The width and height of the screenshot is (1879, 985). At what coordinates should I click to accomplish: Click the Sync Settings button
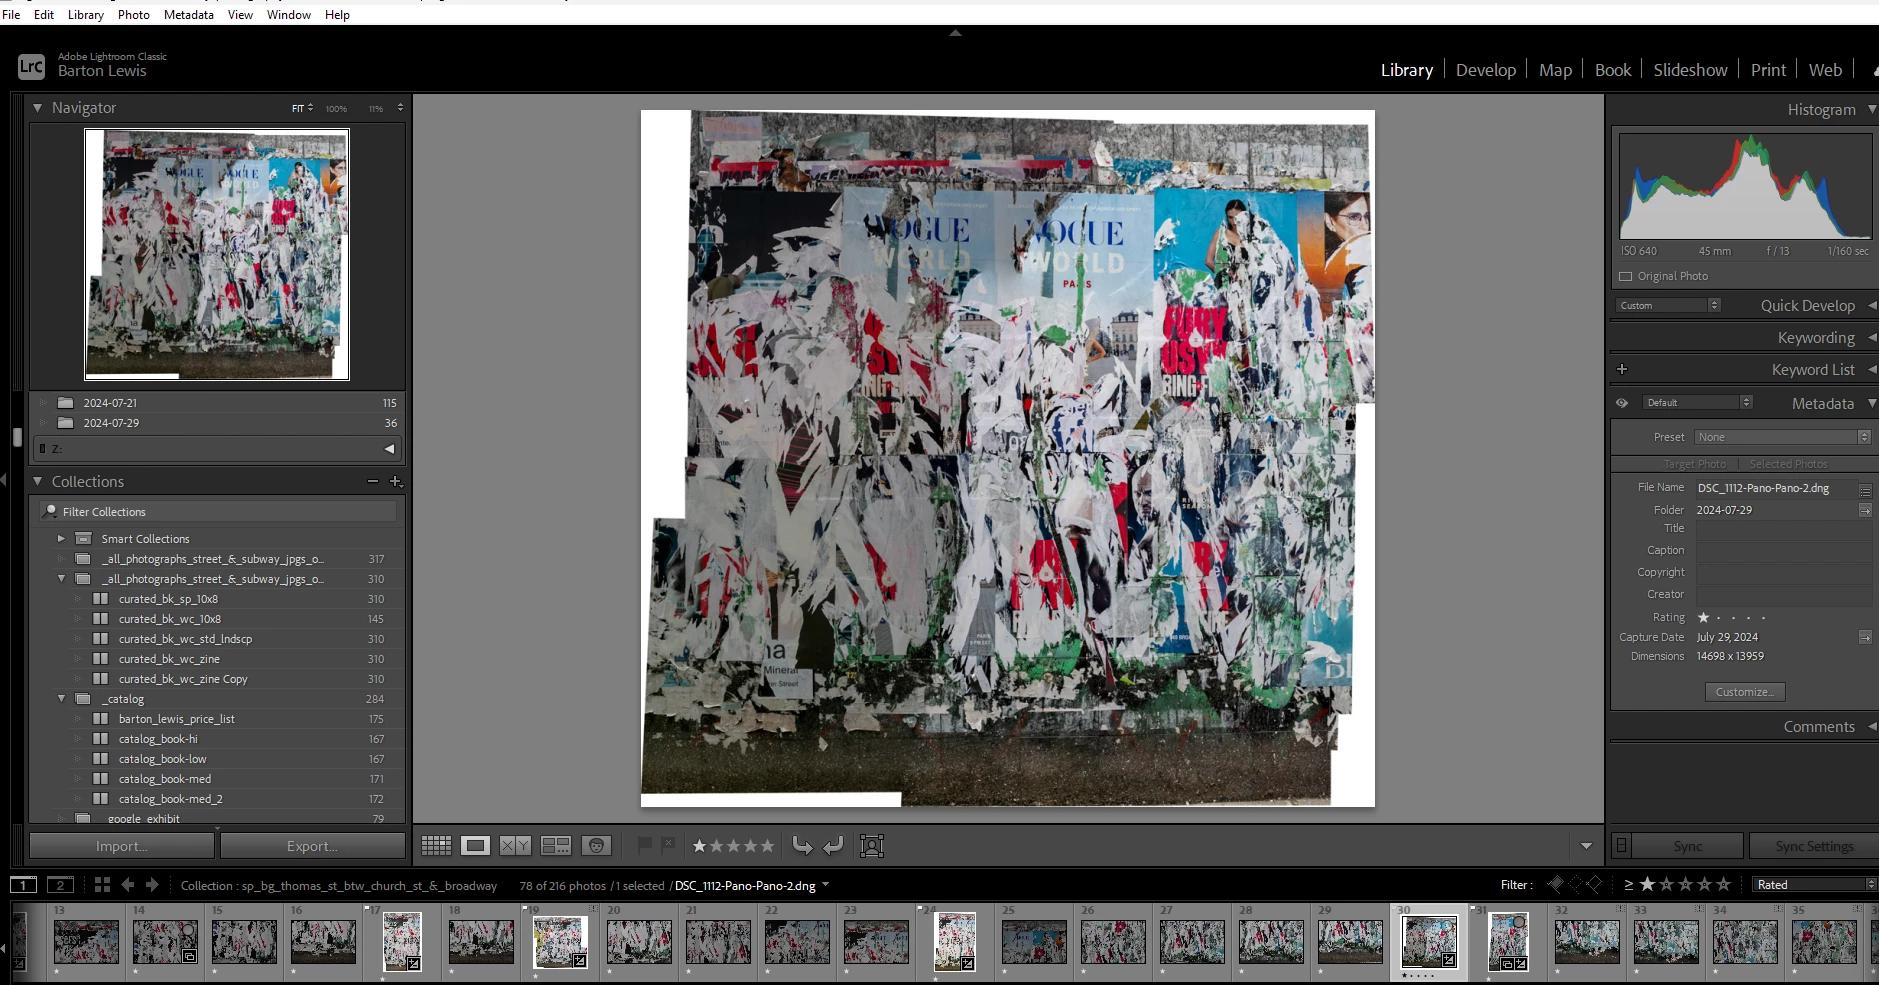[1814, 846]
